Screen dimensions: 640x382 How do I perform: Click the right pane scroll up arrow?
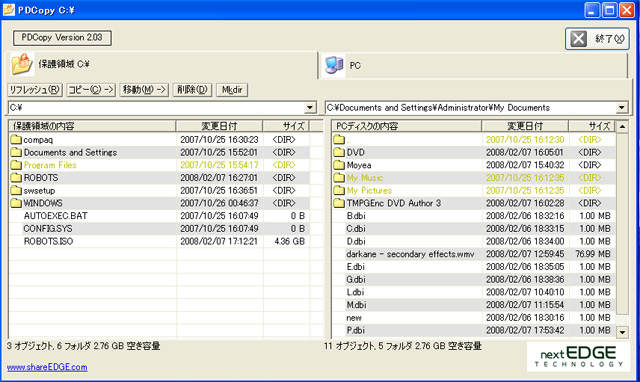(x=622, y=127)
